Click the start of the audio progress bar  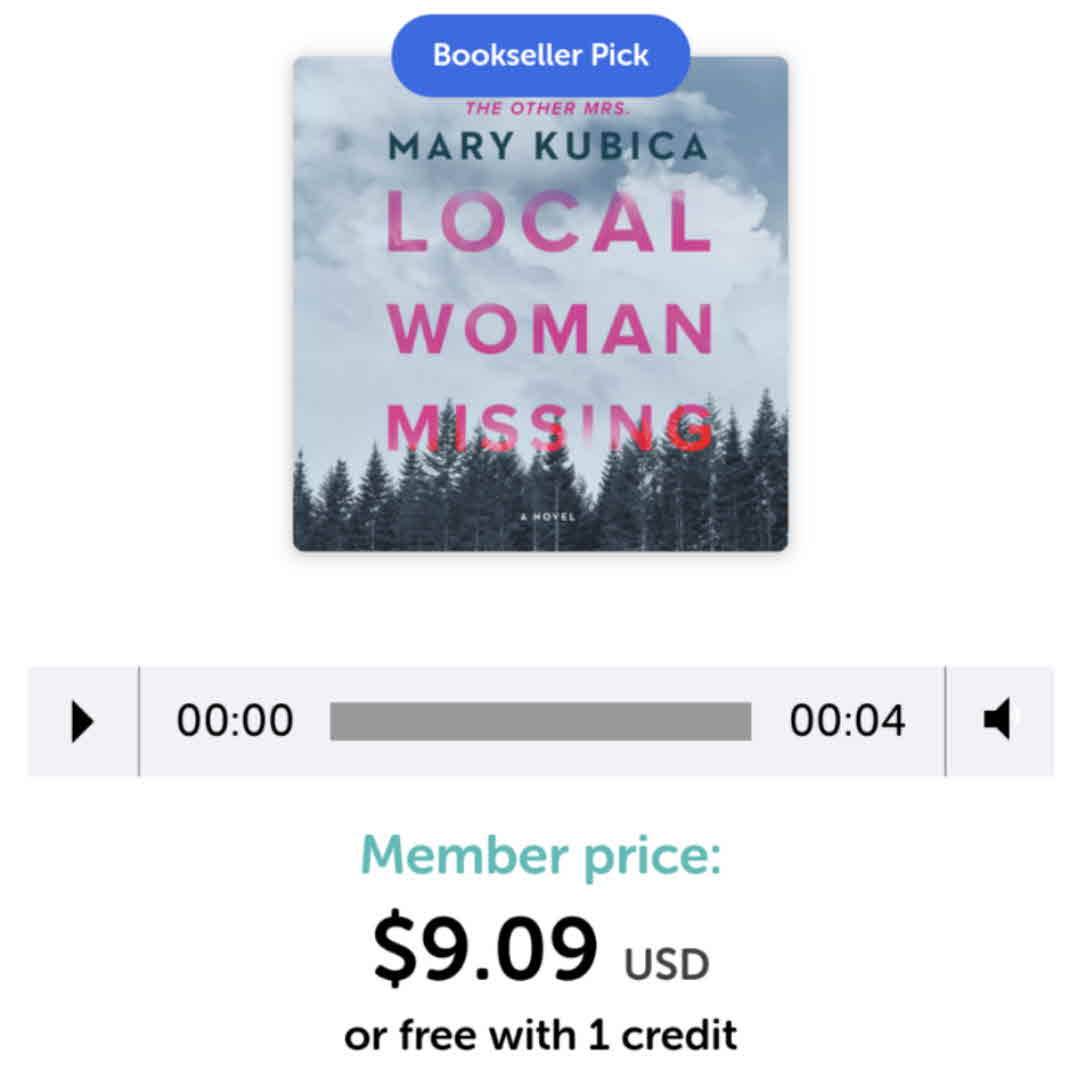tap(333, 721)
